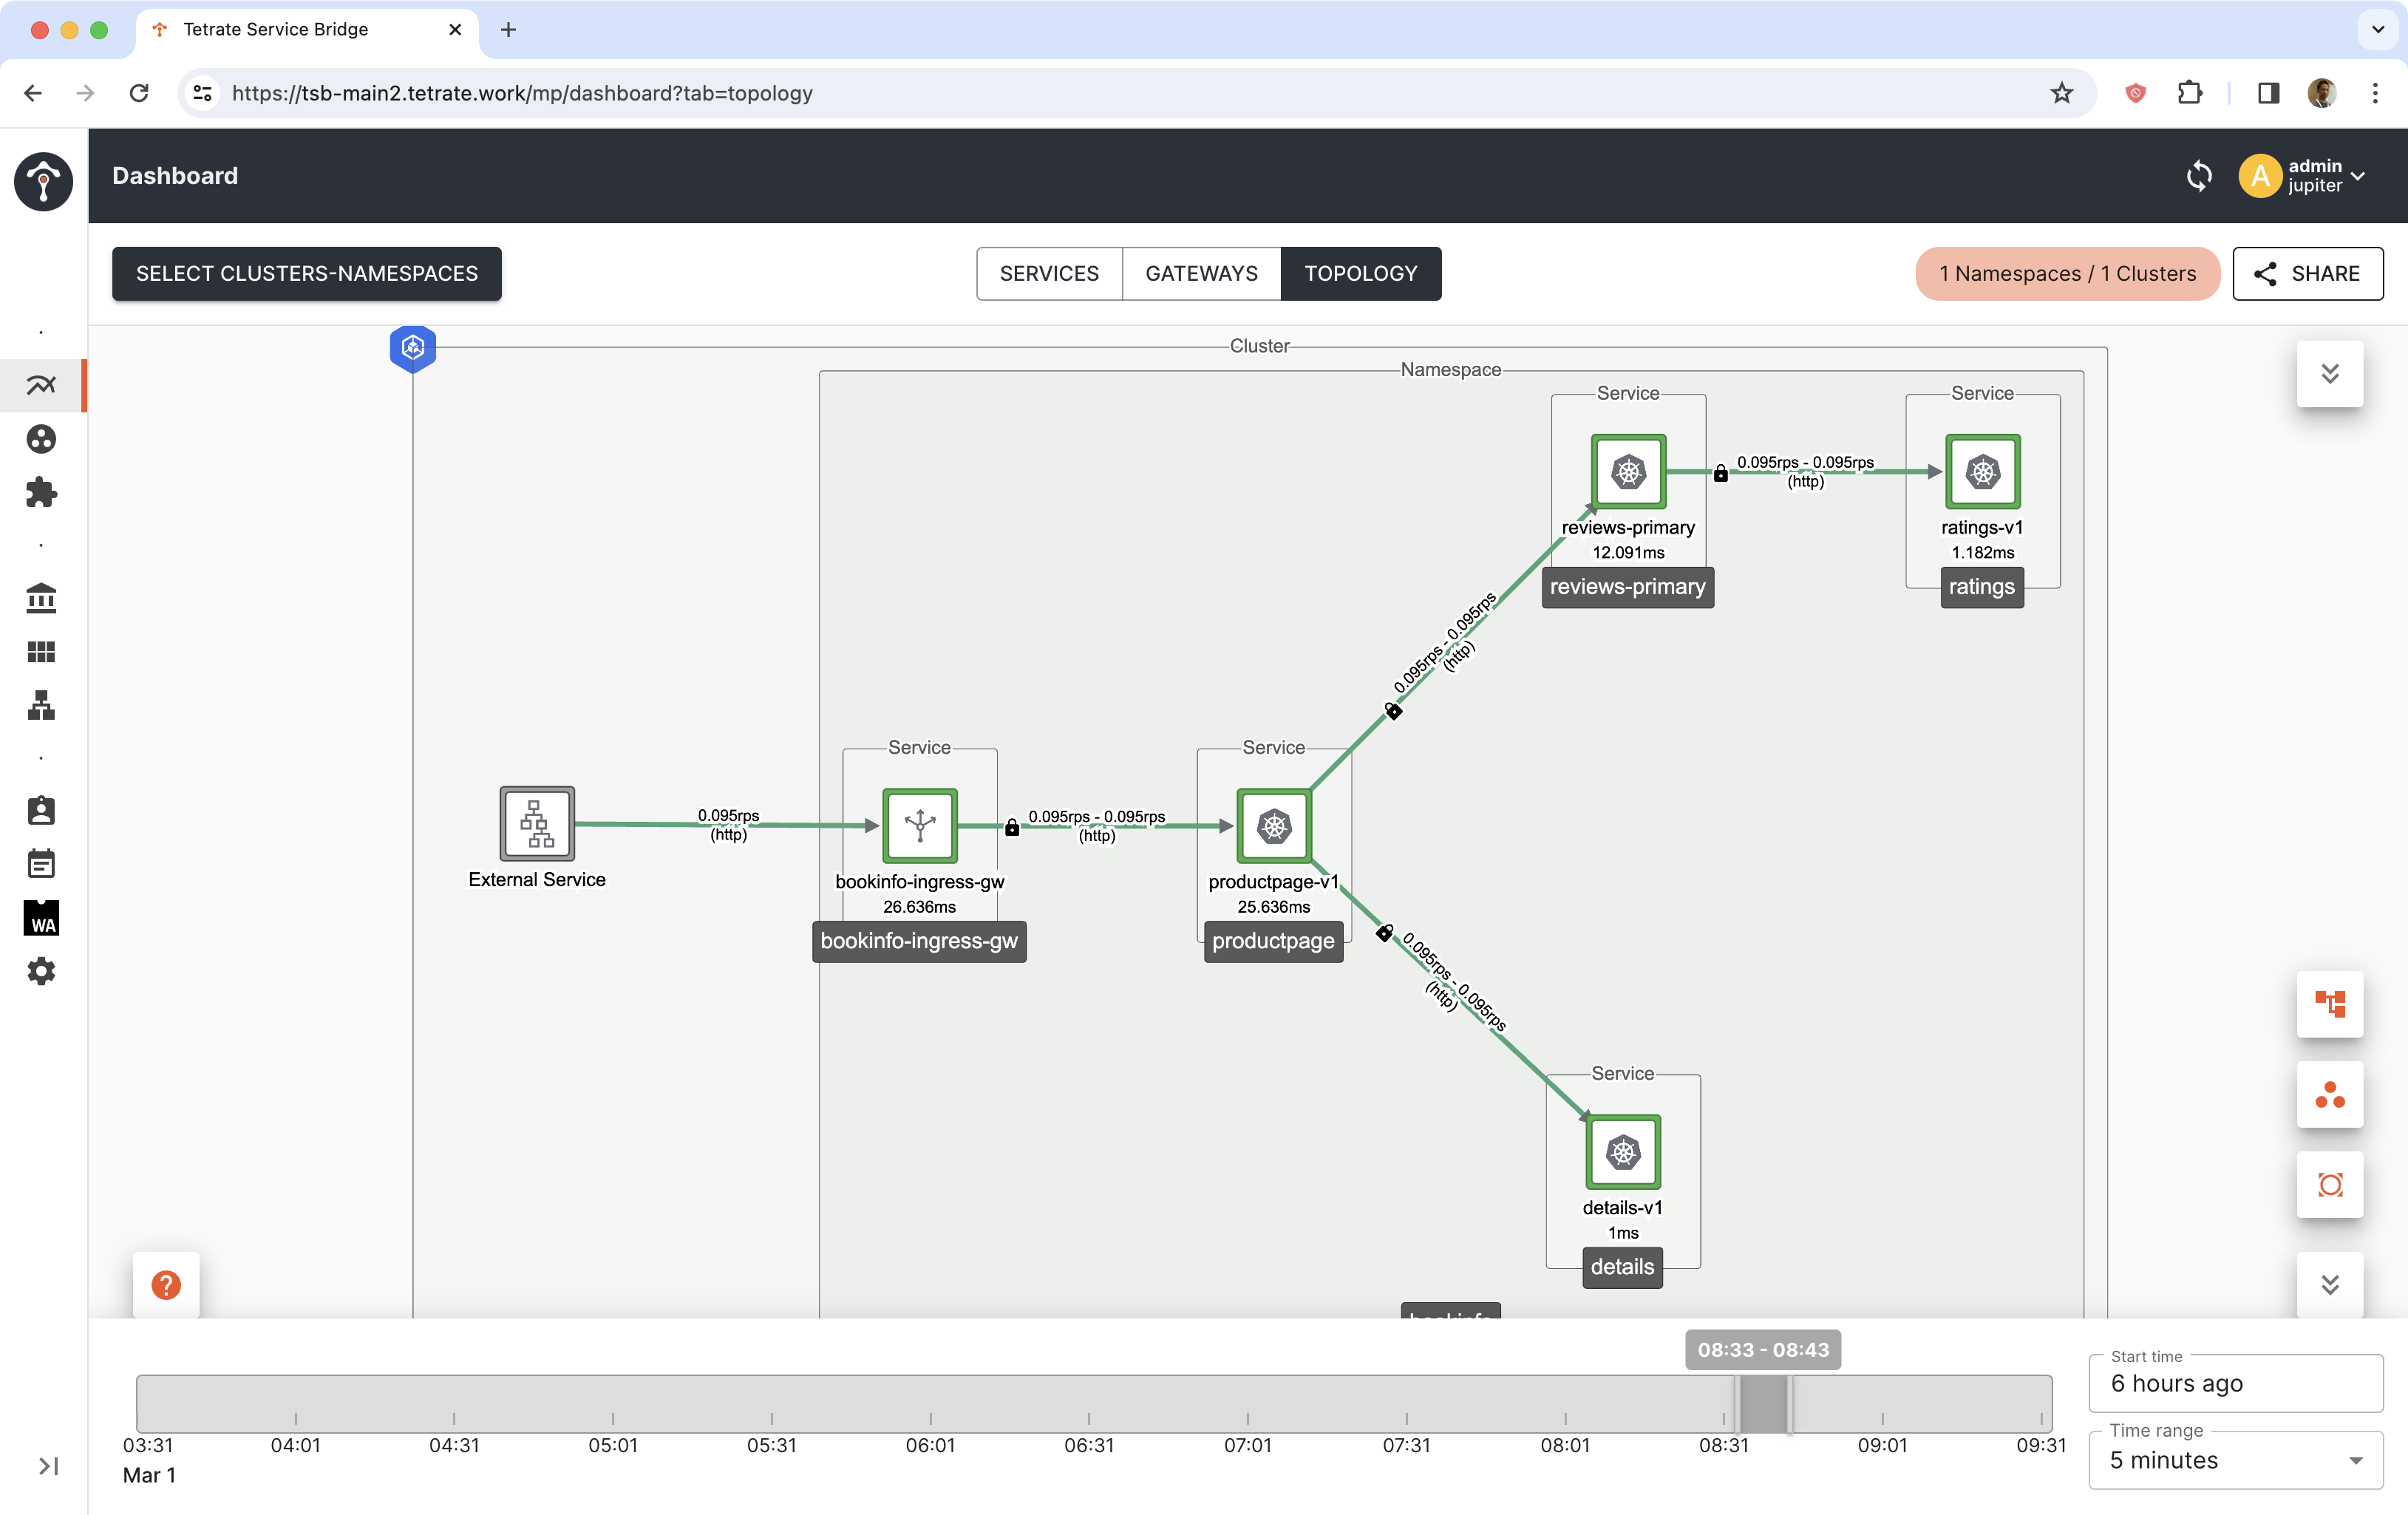Expand the top double-chevron panel
This screenshot has width=2408, height=1515.
pyautogui.click(x=2329, y=373)
